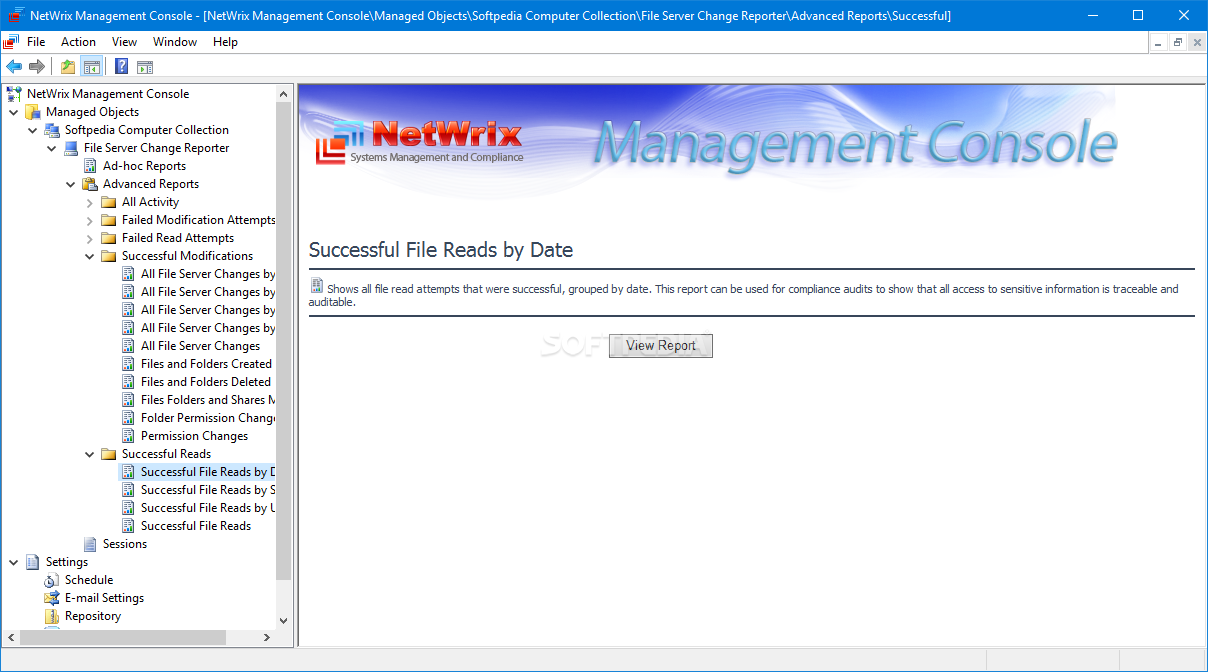Image resolution: width=1208 pixels, height=672 pixels.
Task: Click the File Server Change Reporter icon
Action: 71,148
